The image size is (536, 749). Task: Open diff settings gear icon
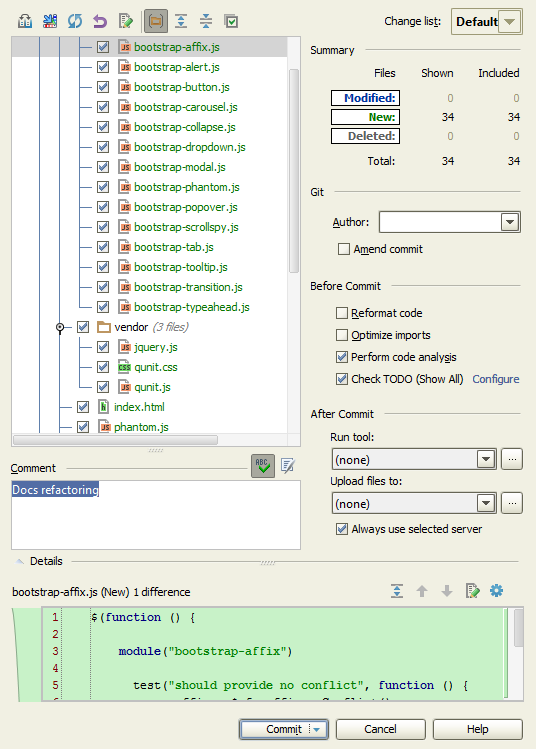pyautogui.click(x=496, y=591)
